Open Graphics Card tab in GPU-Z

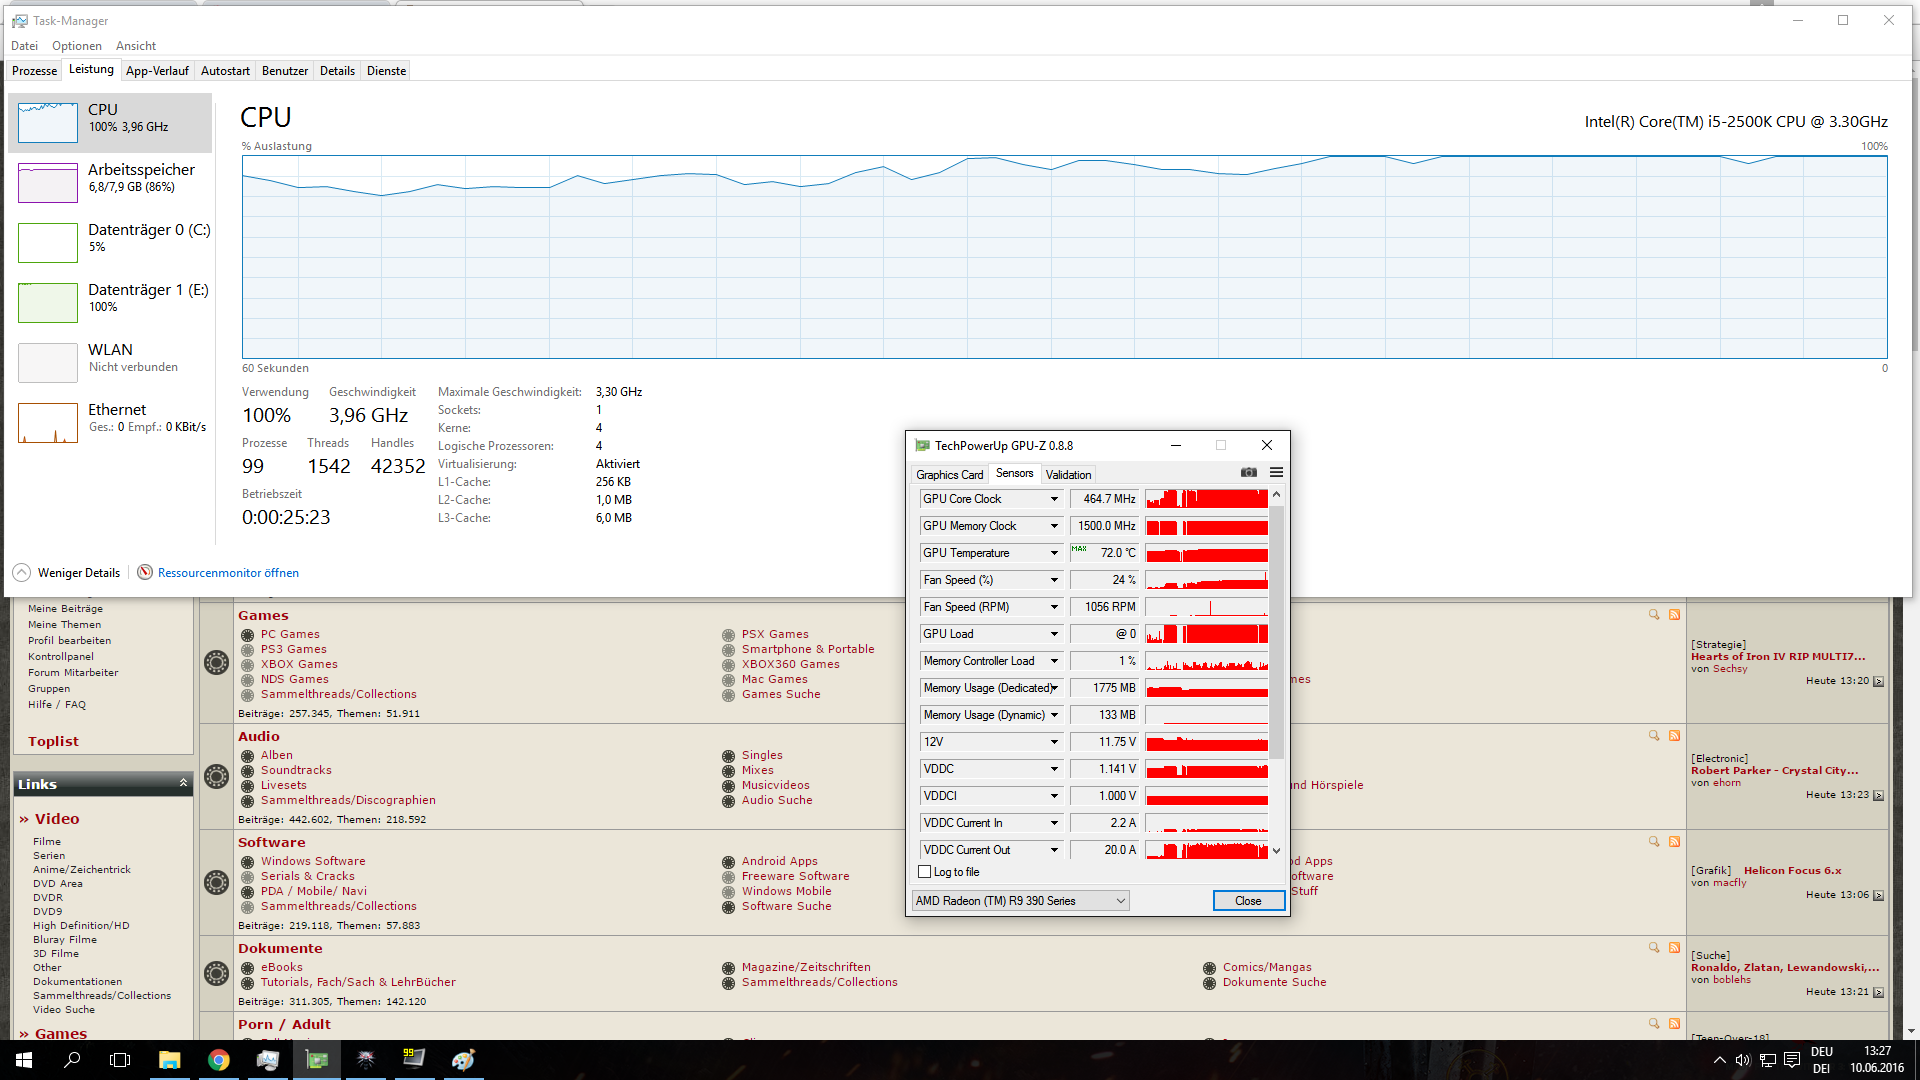[x=949, y=474]
